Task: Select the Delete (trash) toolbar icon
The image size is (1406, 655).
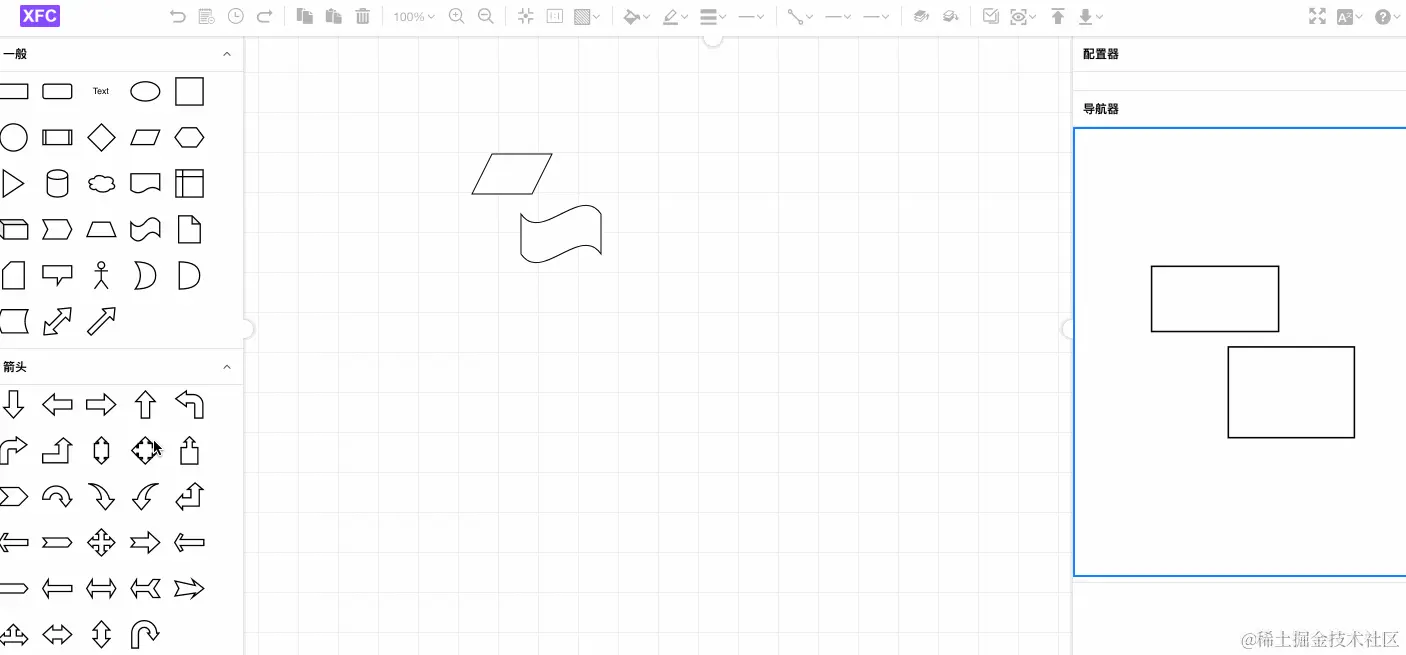Action: [361, 16]
